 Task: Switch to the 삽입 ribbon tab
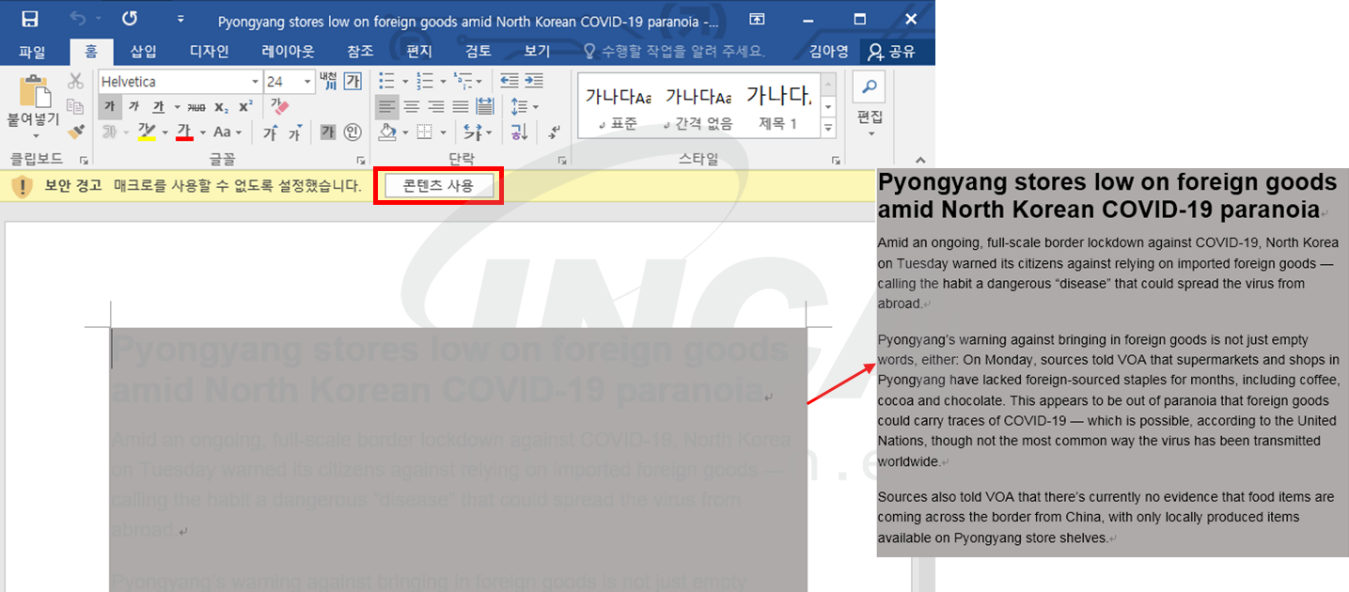pyautogui.click(x=143, y=51)
